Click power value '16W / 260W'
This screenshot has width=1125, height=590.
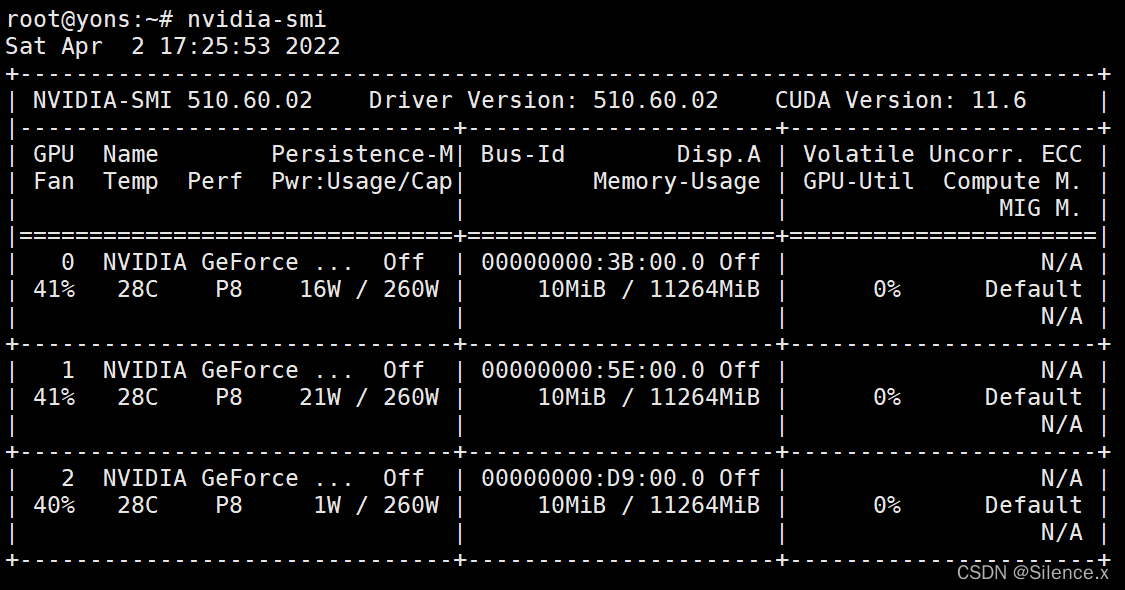coord(369,289)
